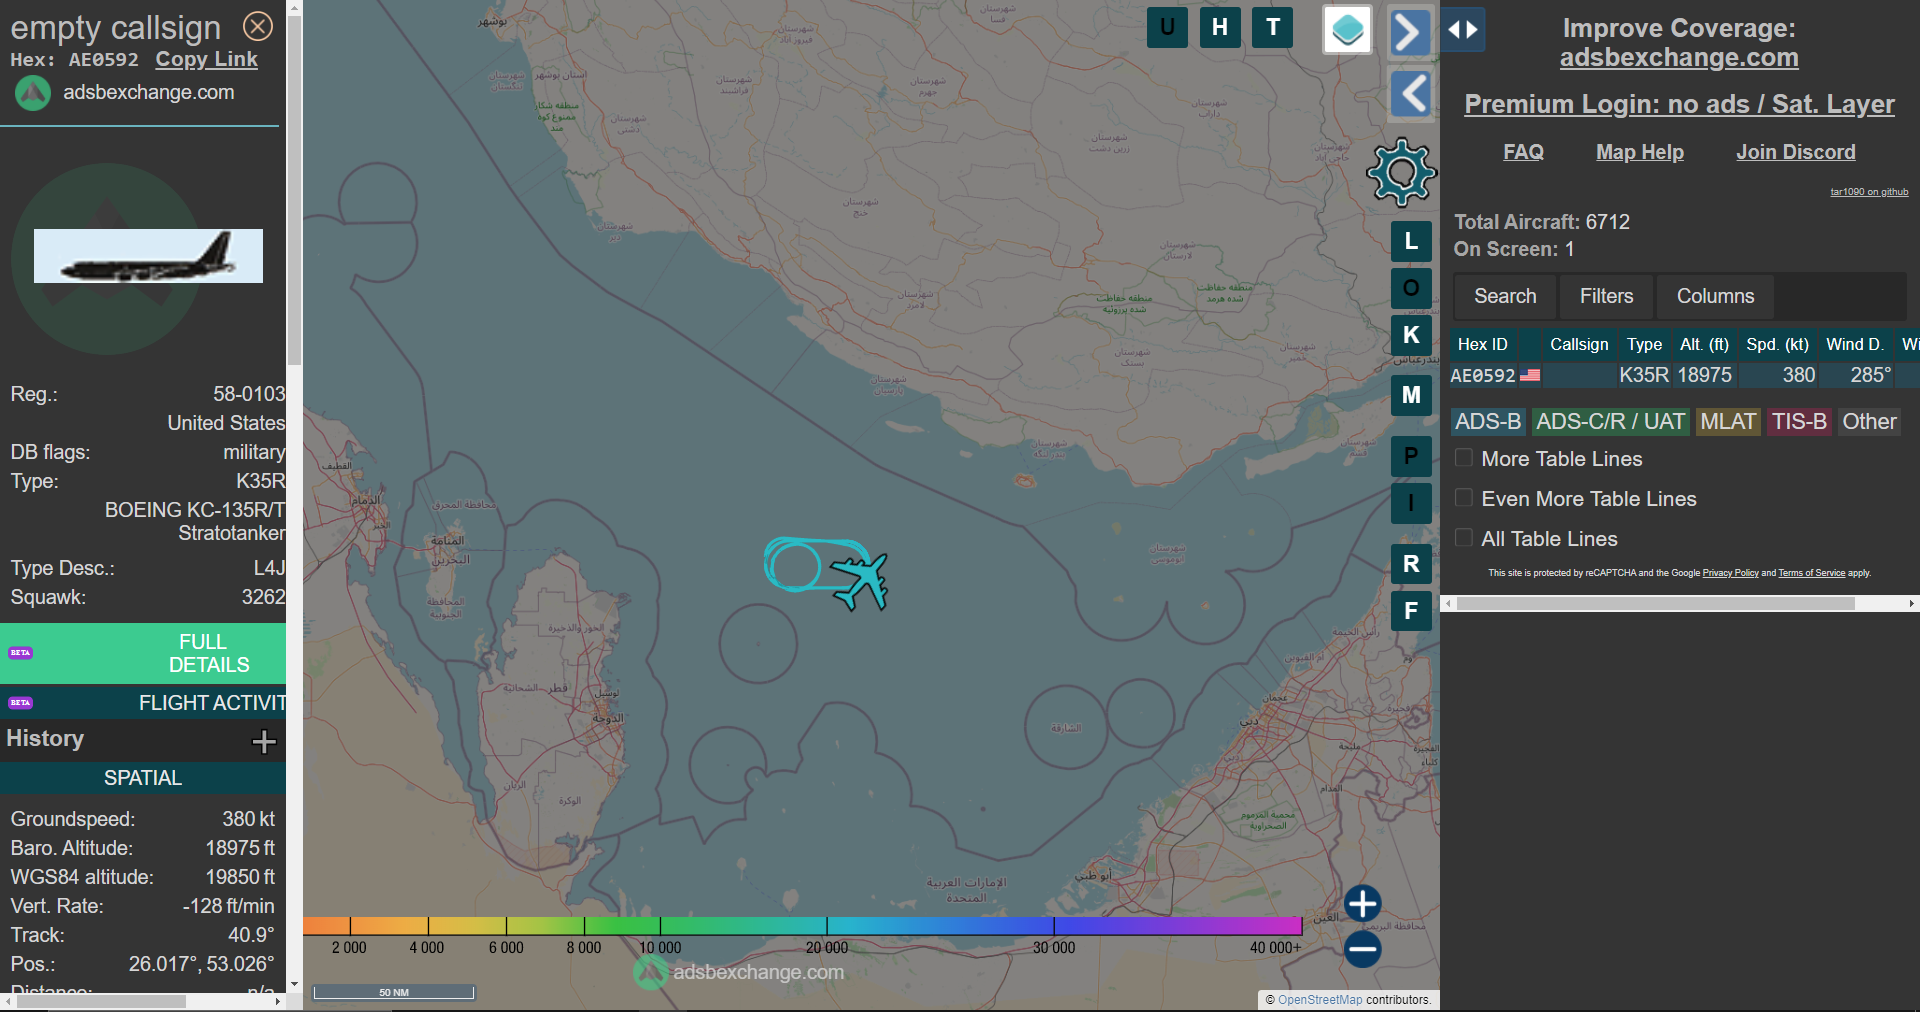
Task: Click the registration value 58-0103
Action: click(x=249, y=394)
